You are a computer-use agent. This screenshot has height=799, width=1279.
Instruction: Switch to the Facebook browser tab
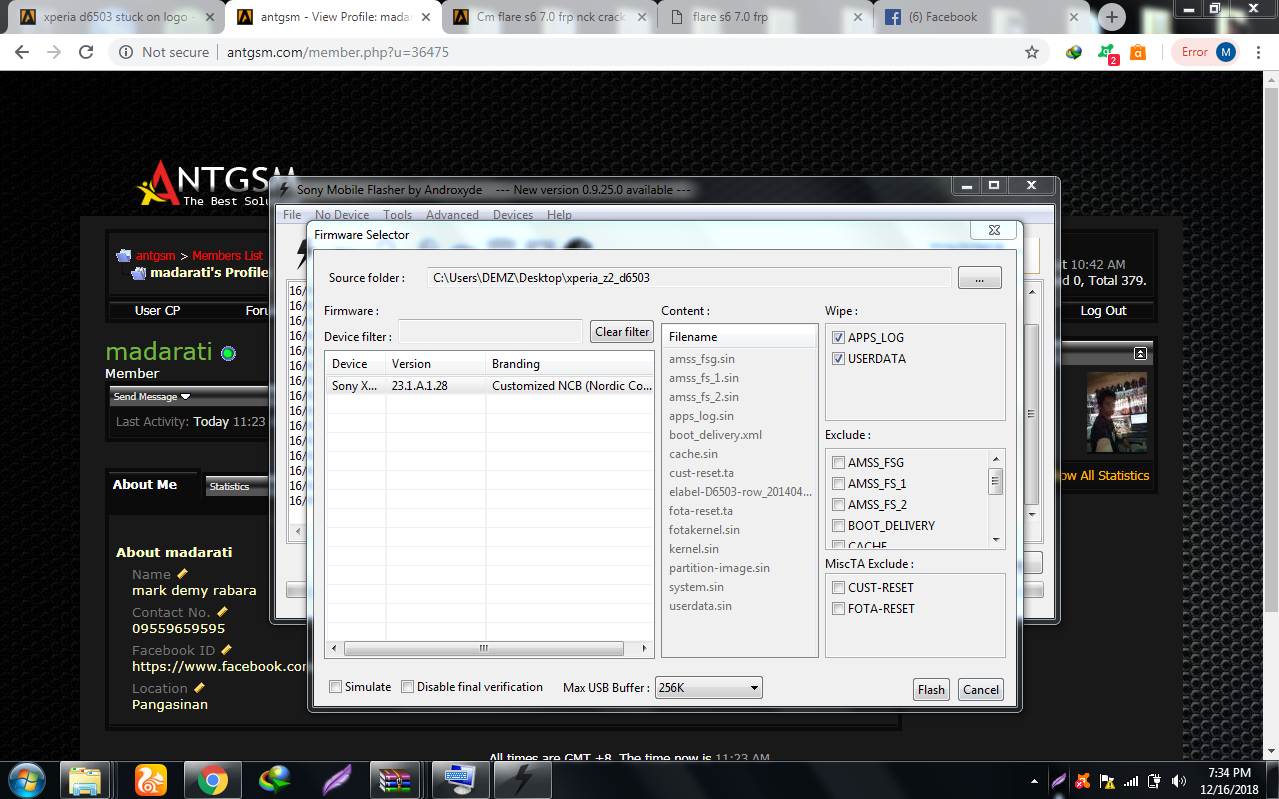pyautogui.click(x=980, y=17)
